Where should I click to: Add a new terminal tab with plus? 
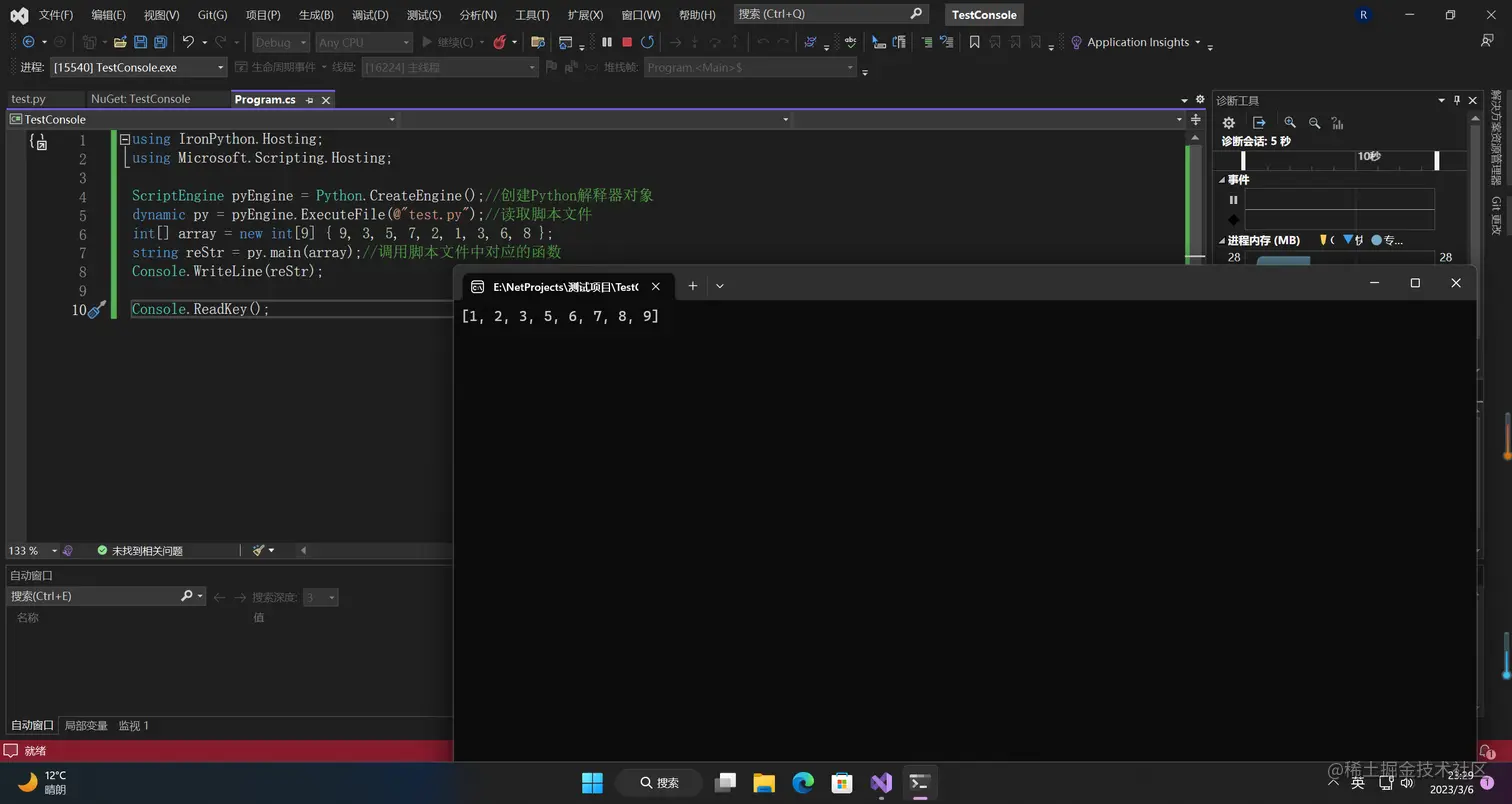click(x=692, y=286)
